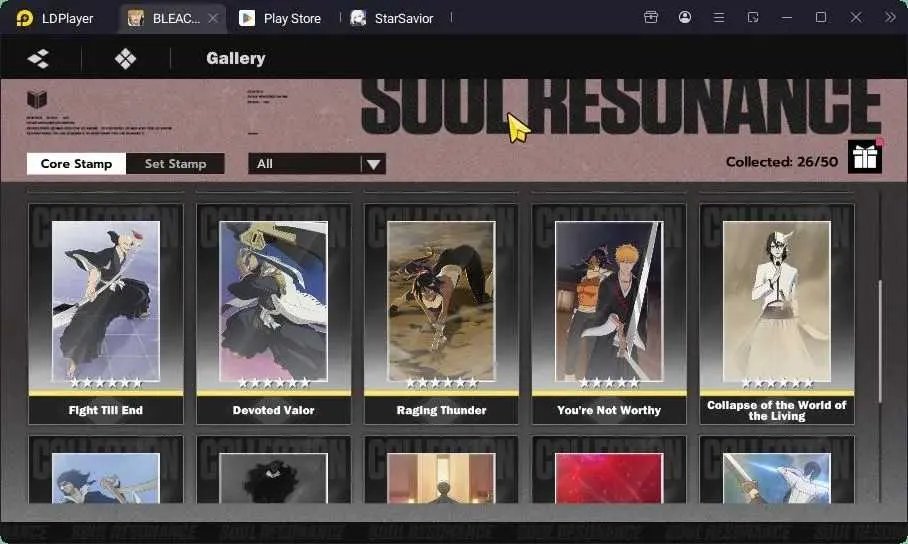Claim collection reward via gift icon
908x544 pixels.
point(865,157)
